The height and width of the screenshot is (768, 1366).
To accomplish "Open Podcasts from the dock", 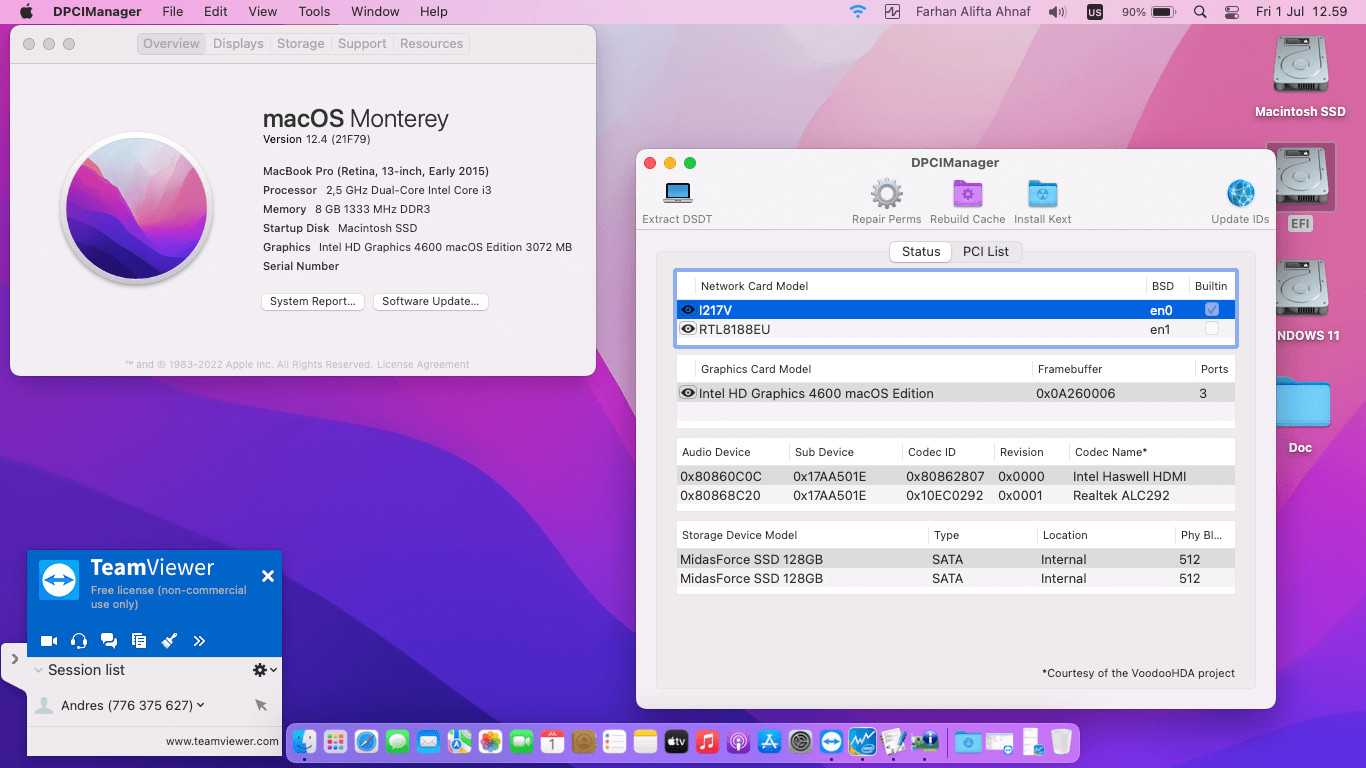I will [x=738, y=741].
